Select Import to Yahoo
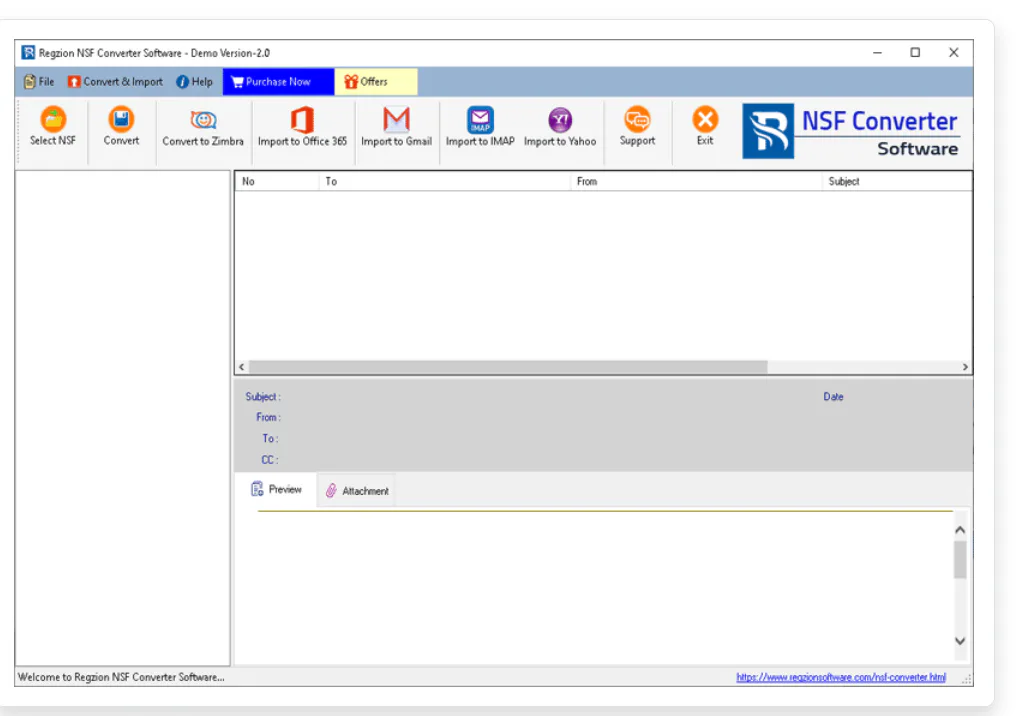 pos(560,127)
